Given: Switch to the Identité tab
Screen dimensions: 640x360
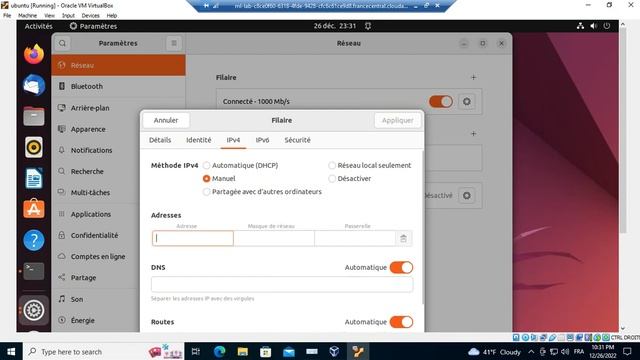Looking at the screenshot, I should pyautogui.click(x=199, y=140).
